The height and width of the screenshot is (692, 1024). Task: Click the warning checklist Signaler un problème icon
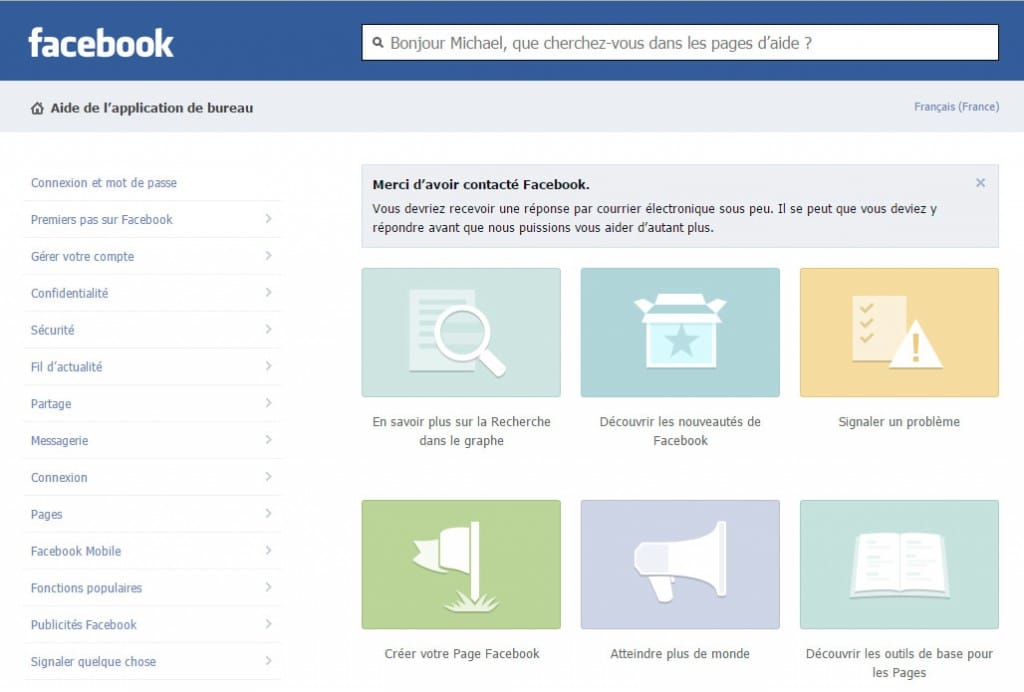click(899, 332)
